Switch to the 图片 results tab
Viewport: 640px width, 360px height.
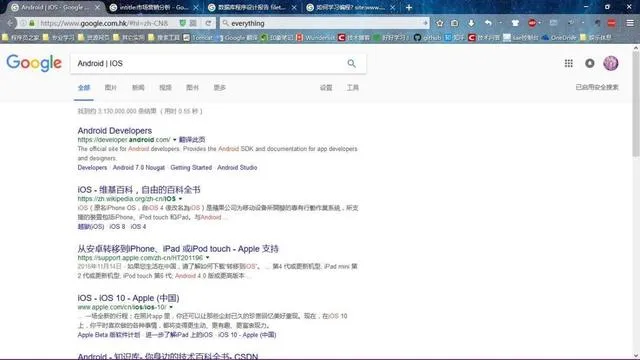(111, 88)
